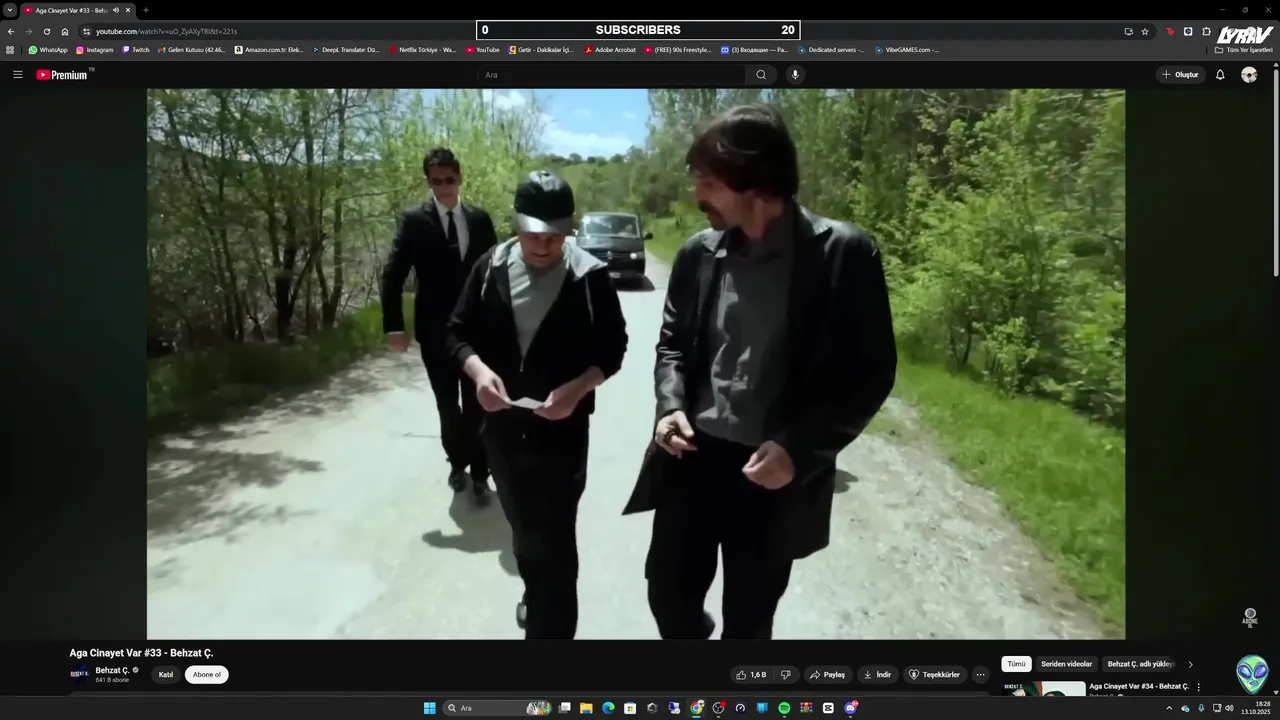Open YouTube notifications bell
1280x720 pixels.
[1220, 75]
